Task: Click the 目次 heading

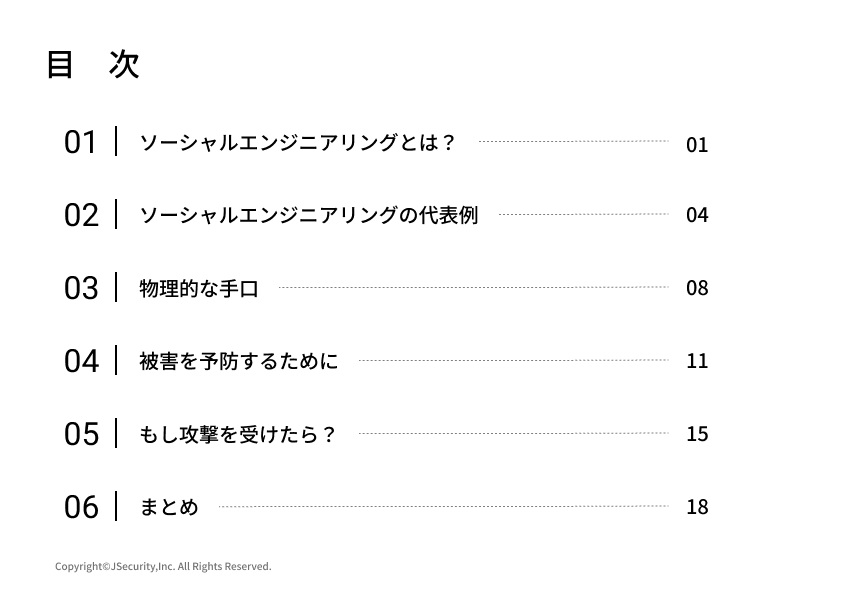Action: tap(92, 65)
